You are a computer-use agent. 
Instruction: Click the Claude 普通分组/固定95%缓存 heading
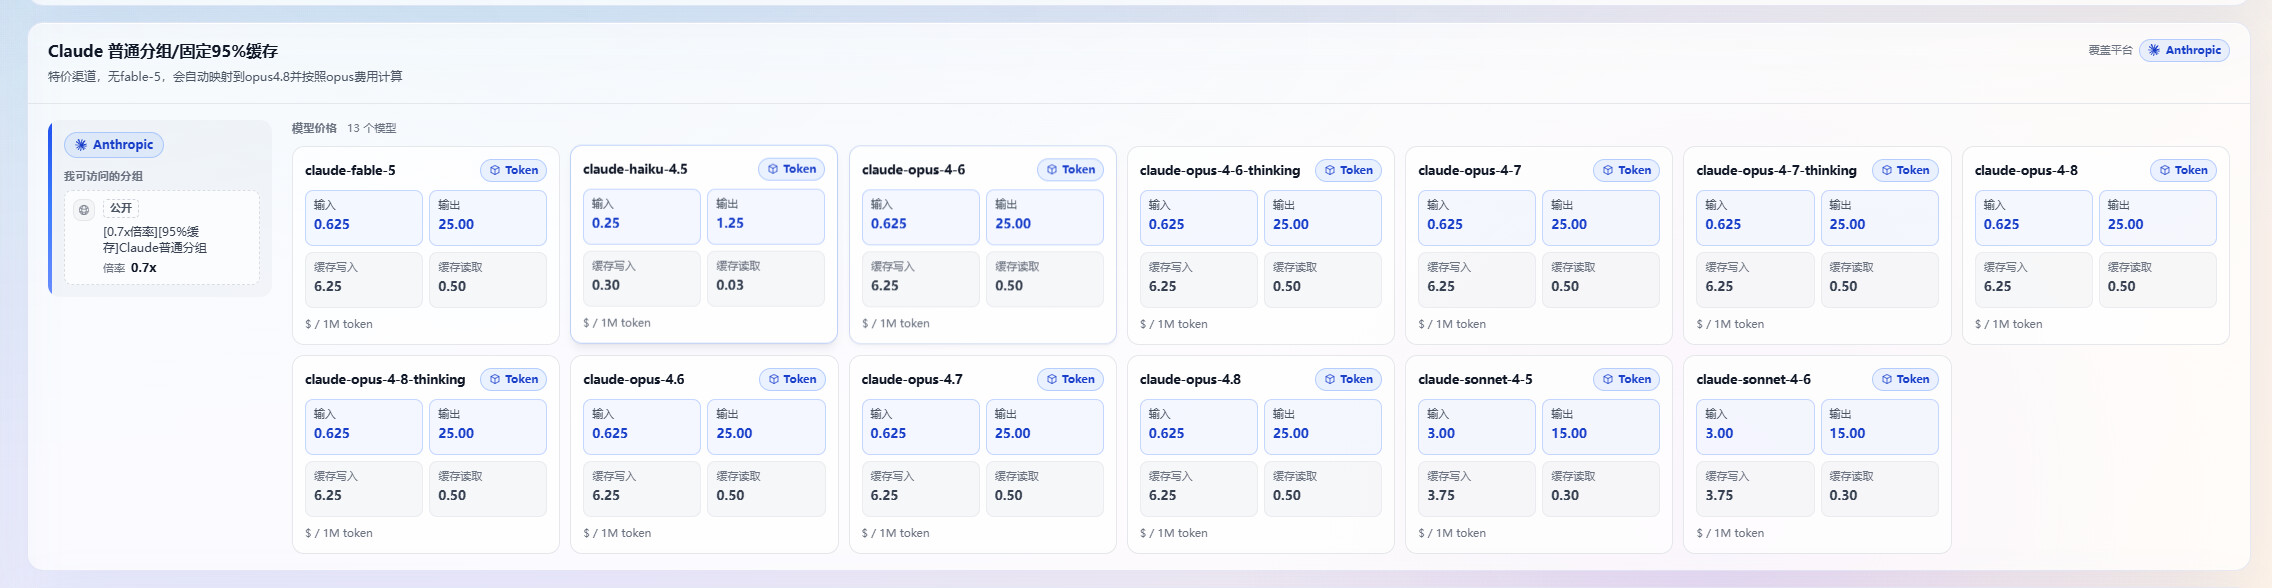pyautogui.click(x=163, y=51)
